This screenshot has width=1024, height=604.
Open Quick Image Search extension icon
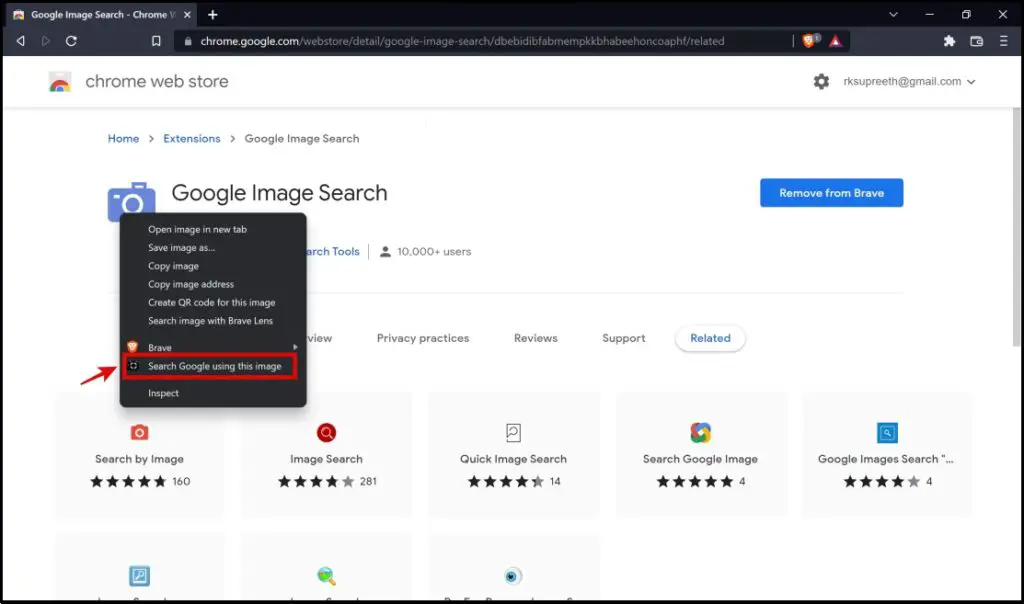(x=513, y=432)
